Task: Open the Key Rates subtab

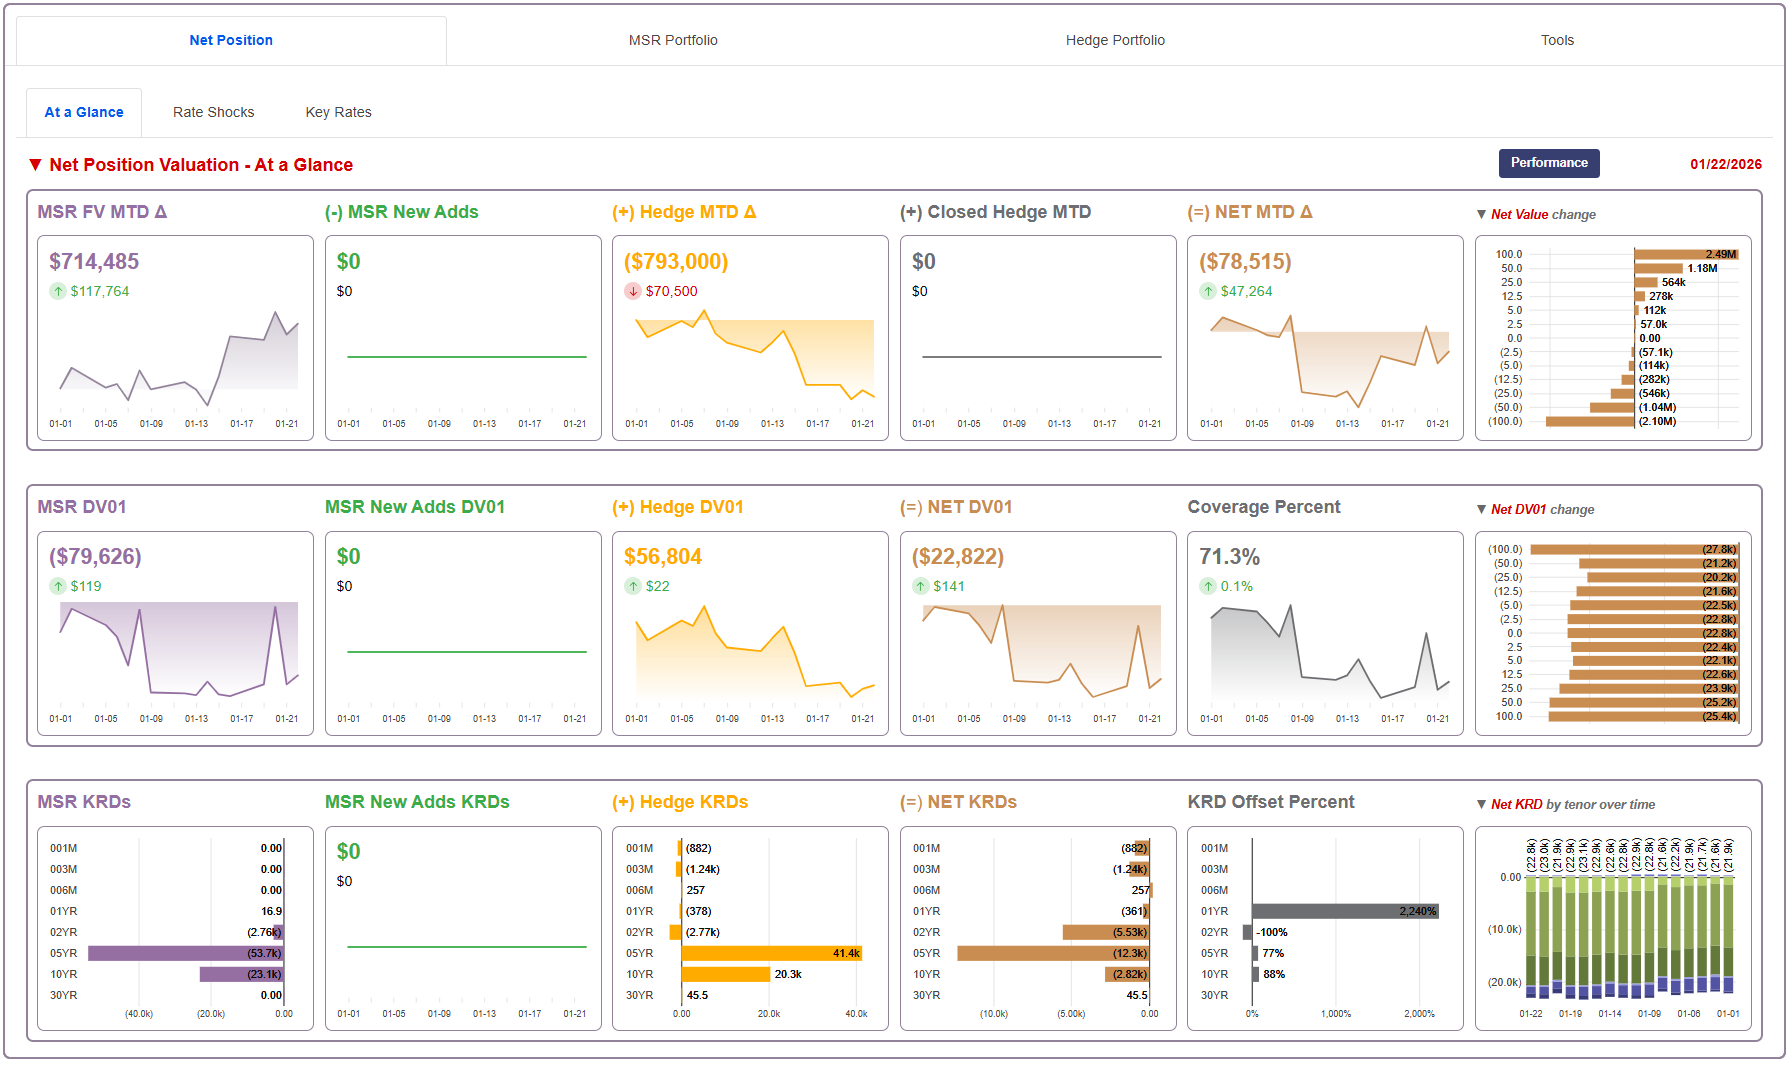Action: click(338, 112)
